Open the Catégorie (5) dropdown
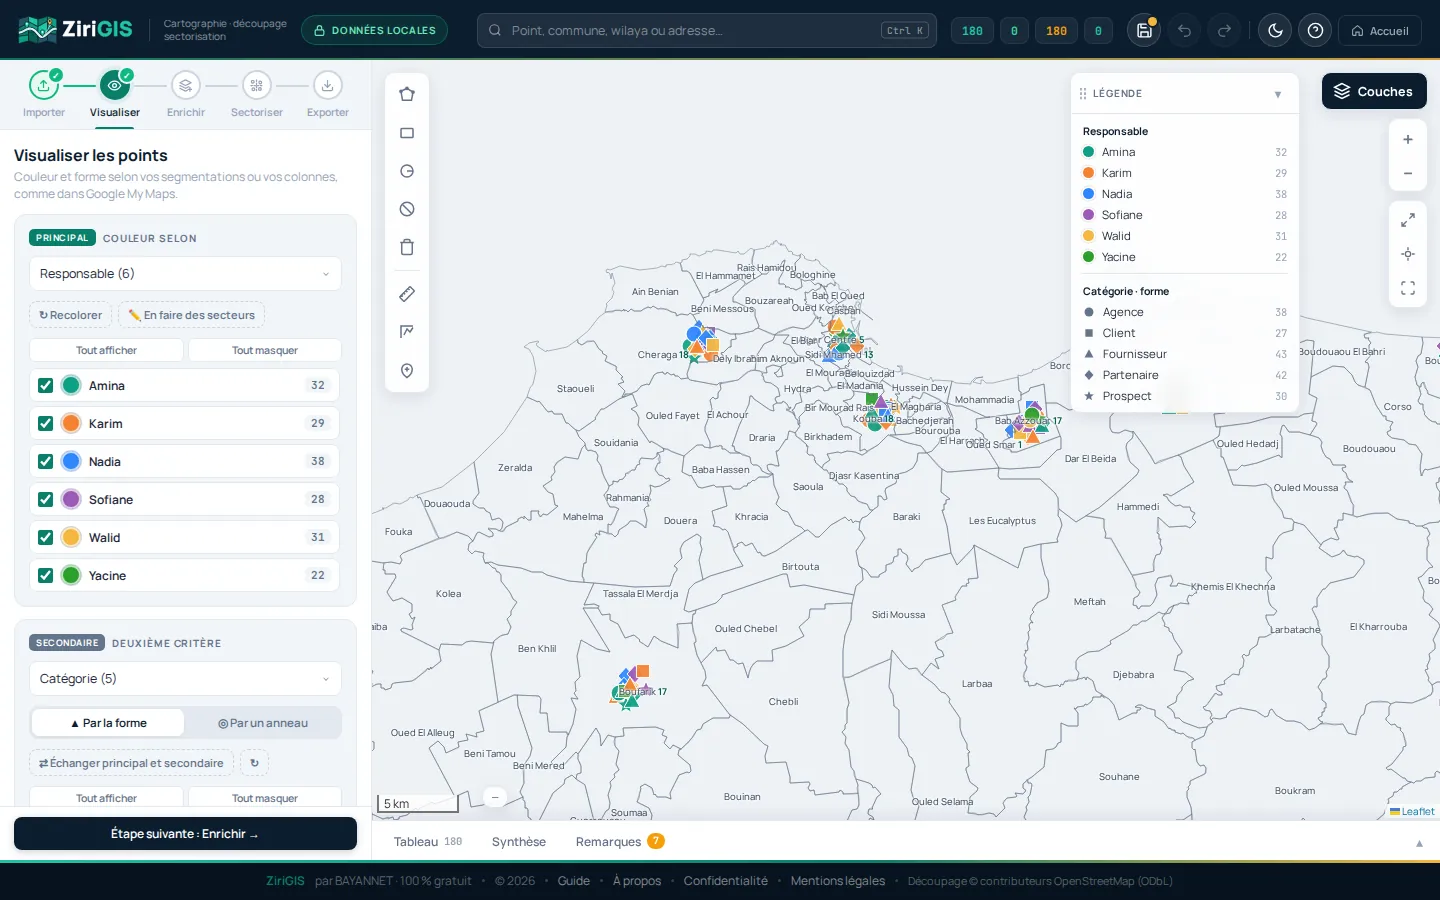The height and width of the screenshot is (900, 1440). click(x=185, y=679)
